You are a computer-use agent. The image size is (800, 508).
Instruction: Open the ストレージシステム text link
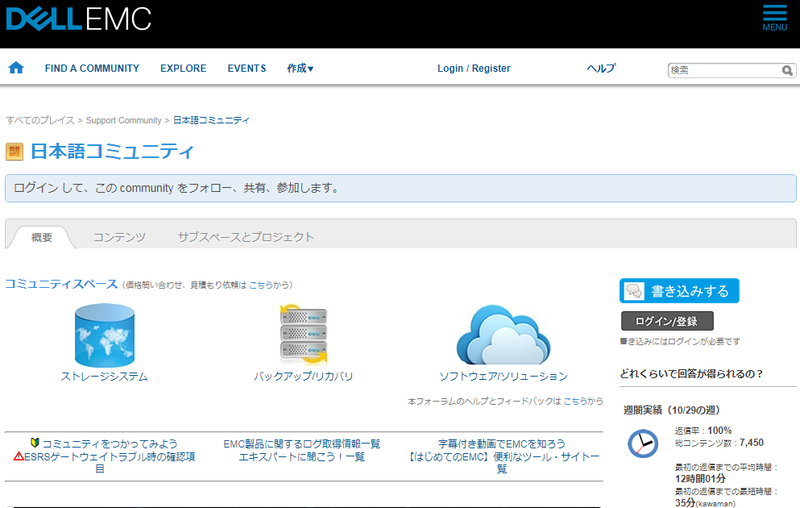104,376
